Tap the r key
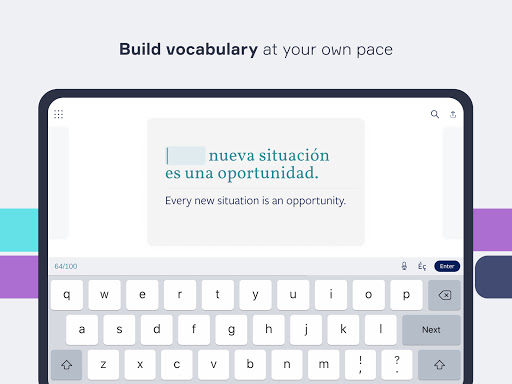The height and width of the screenshot is (384, 512). click(180, 295)
